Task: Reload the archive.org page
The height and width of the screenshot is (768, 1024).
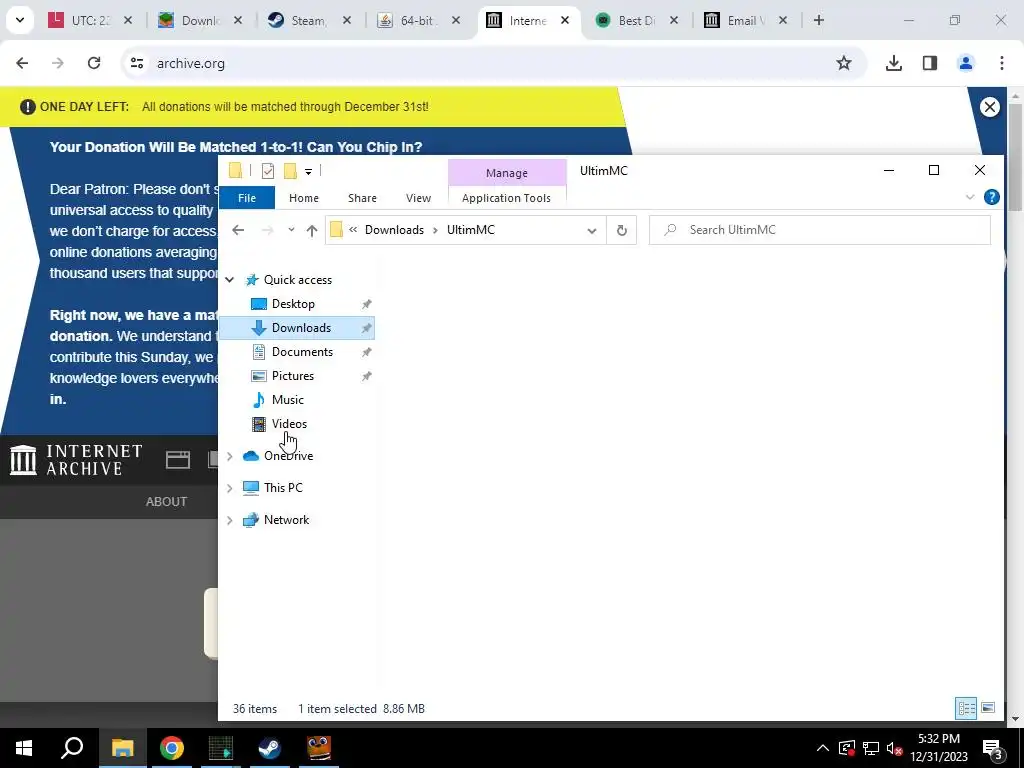Action: (x=94, y=63)
